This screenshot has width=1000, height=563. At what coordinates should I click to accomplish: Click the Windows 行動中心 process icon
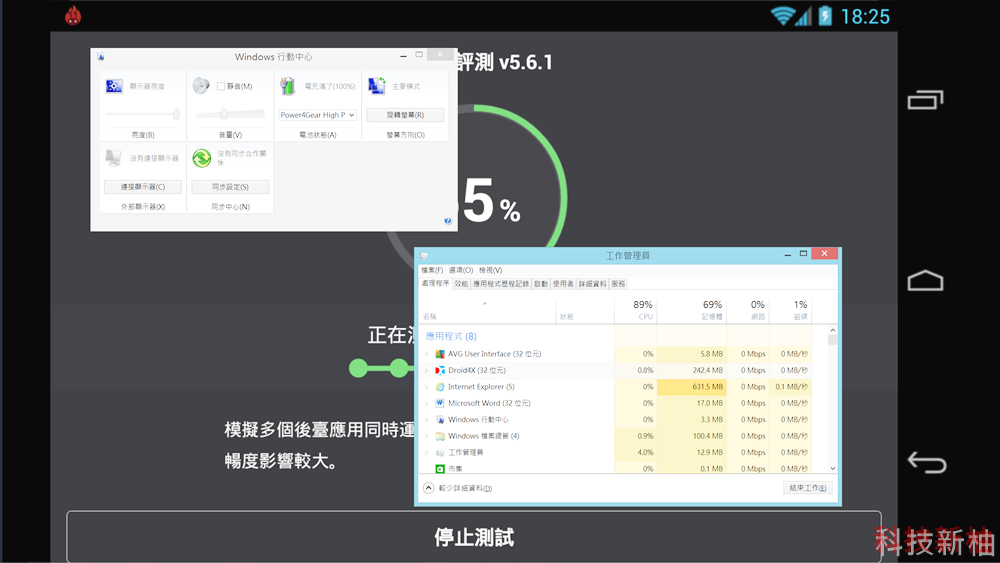(x=439, y=420)
